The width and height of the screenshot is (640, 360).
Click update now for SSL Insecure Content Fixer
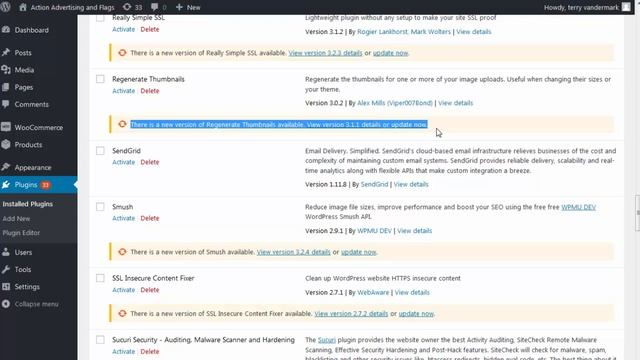(416, 313)
